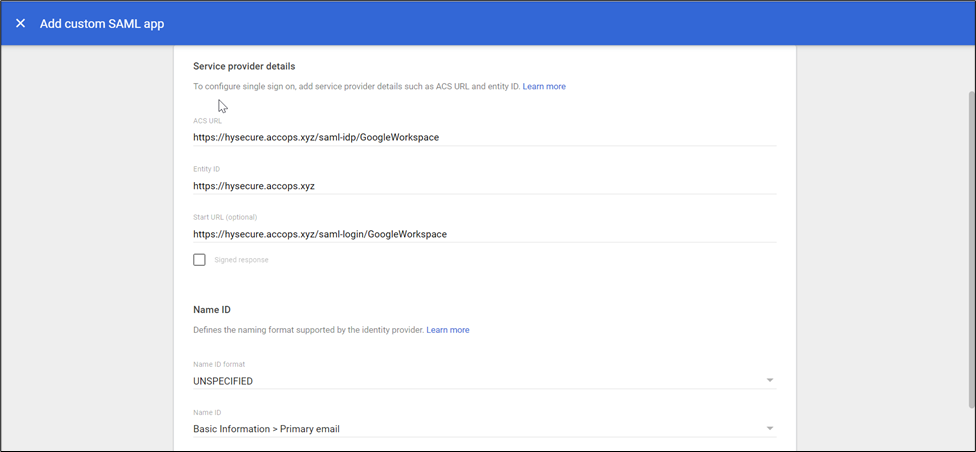Click the Start URL (optional) label
Screen dimensions: 976x452
[225, 217]
